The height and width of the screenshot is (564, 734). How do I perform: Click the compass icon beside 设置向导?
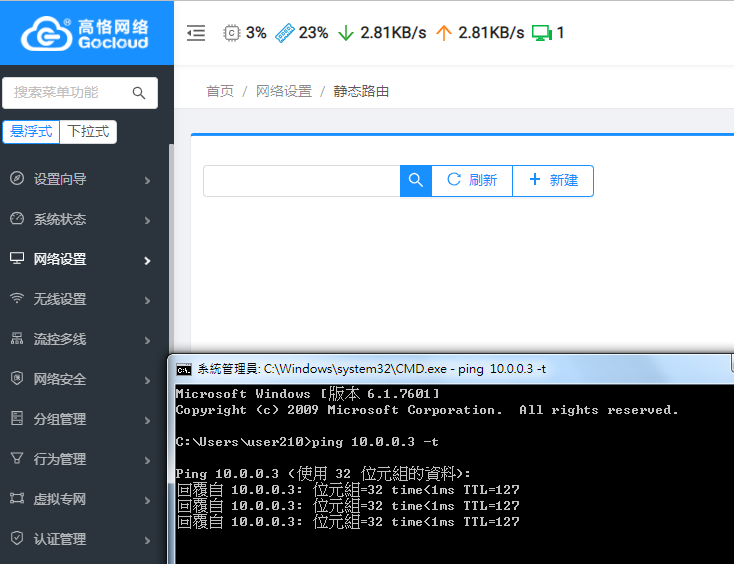point(17,178)
